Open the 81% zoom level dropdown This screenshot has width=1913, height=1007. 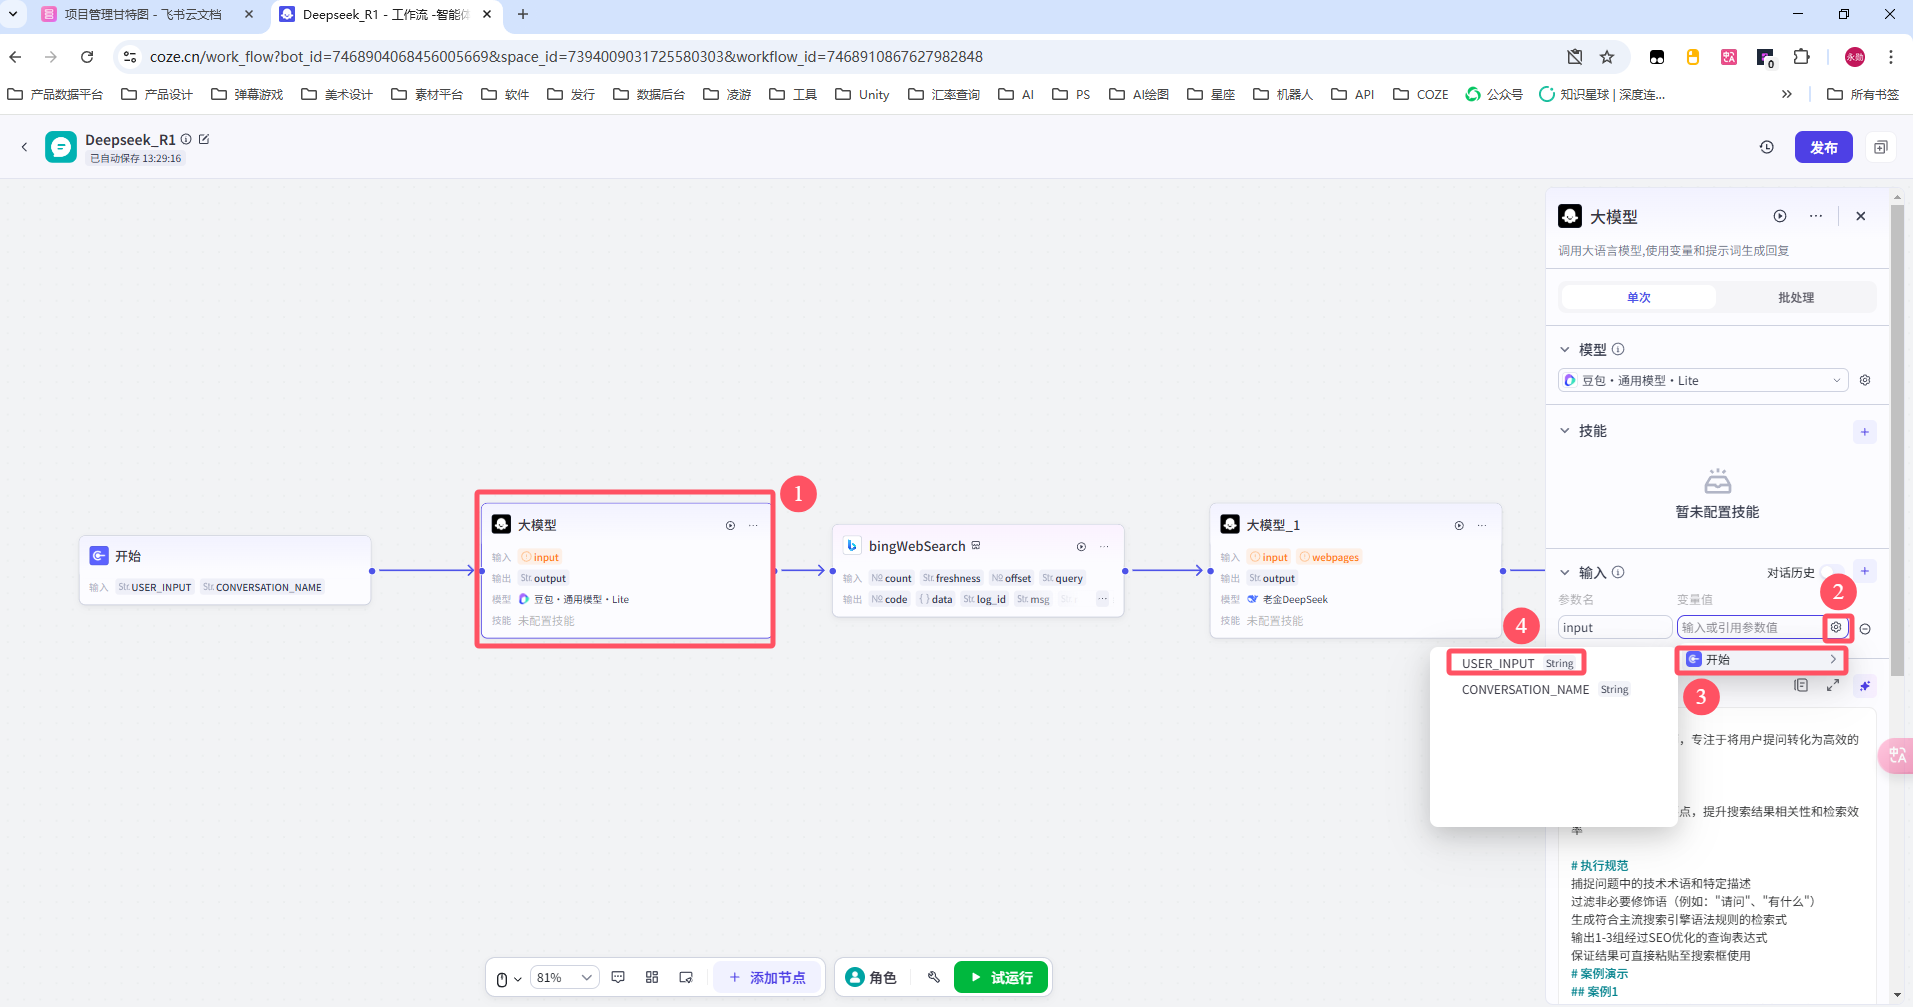click(x=564, y=977)
